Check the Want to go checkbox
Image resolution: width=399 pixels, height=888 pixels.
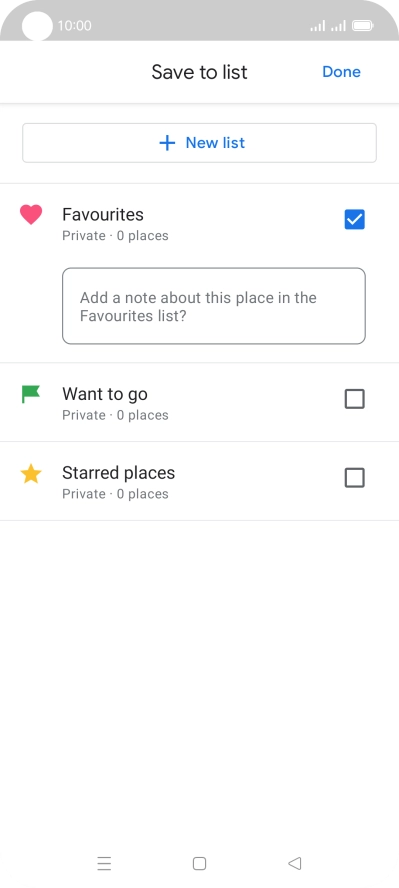pos(355,399)
